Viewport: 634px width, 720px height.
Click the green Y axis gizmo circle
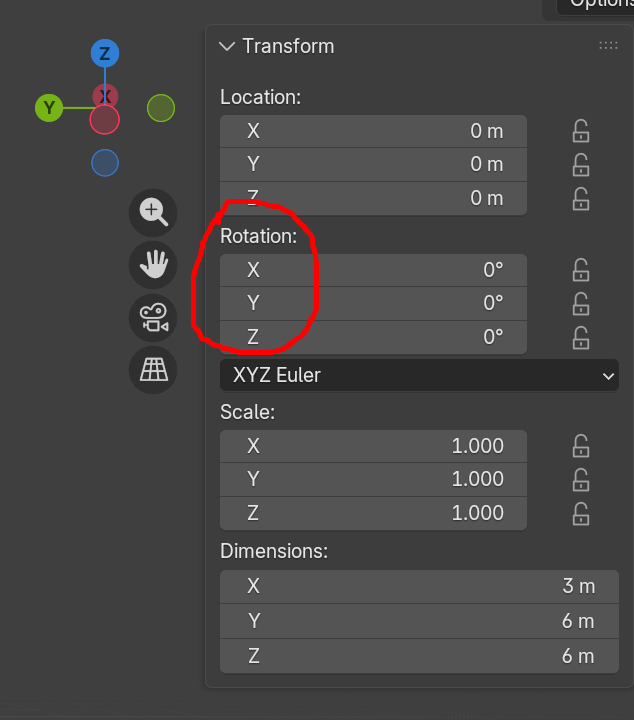(49, 108)
